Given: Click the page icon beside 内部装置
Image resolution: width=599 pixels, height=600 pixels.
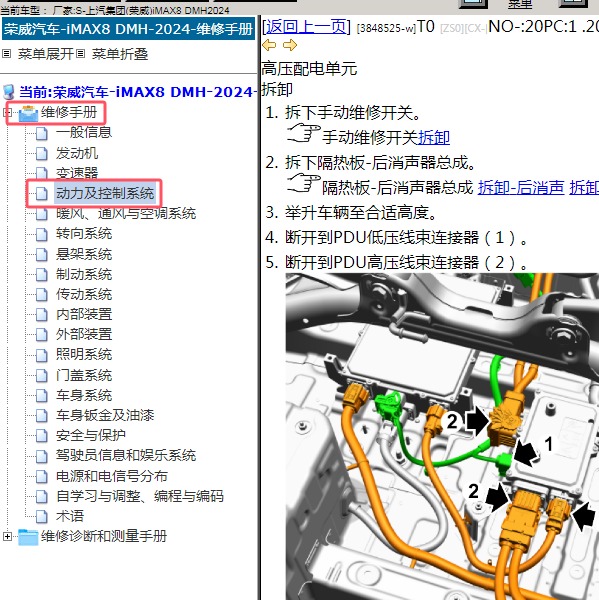Looking at the screenshot, I should pos(42,315).
